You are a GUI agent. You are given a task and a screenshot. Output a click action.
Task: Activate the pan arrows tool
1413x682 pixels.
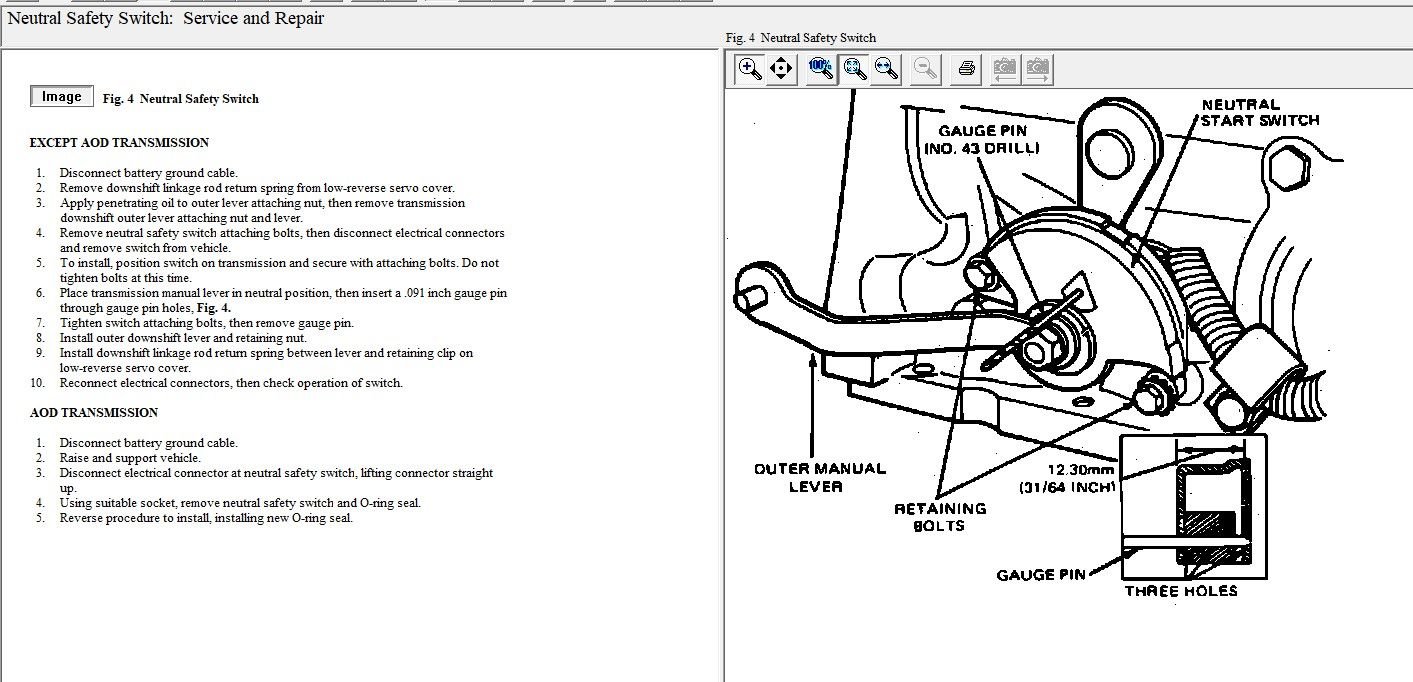[x=781, y=68]
